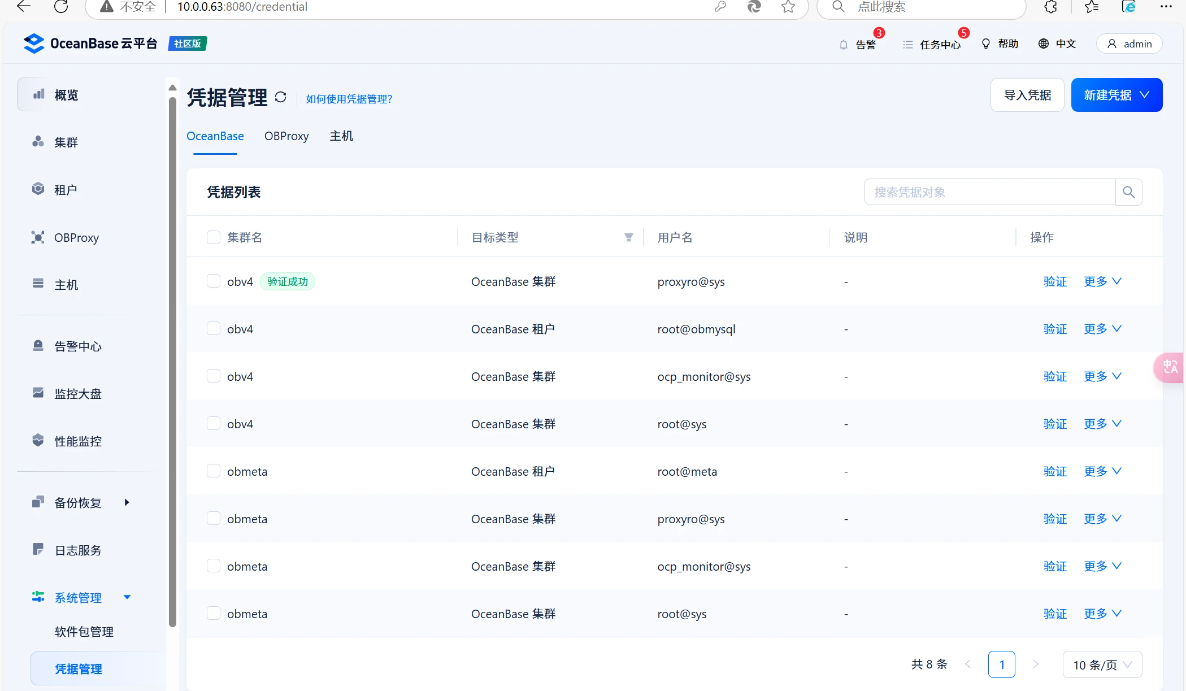This screenshot has width=1186, height=691.
Task: Reload the page with browser refresh icon
Action: tap(61, 7)
